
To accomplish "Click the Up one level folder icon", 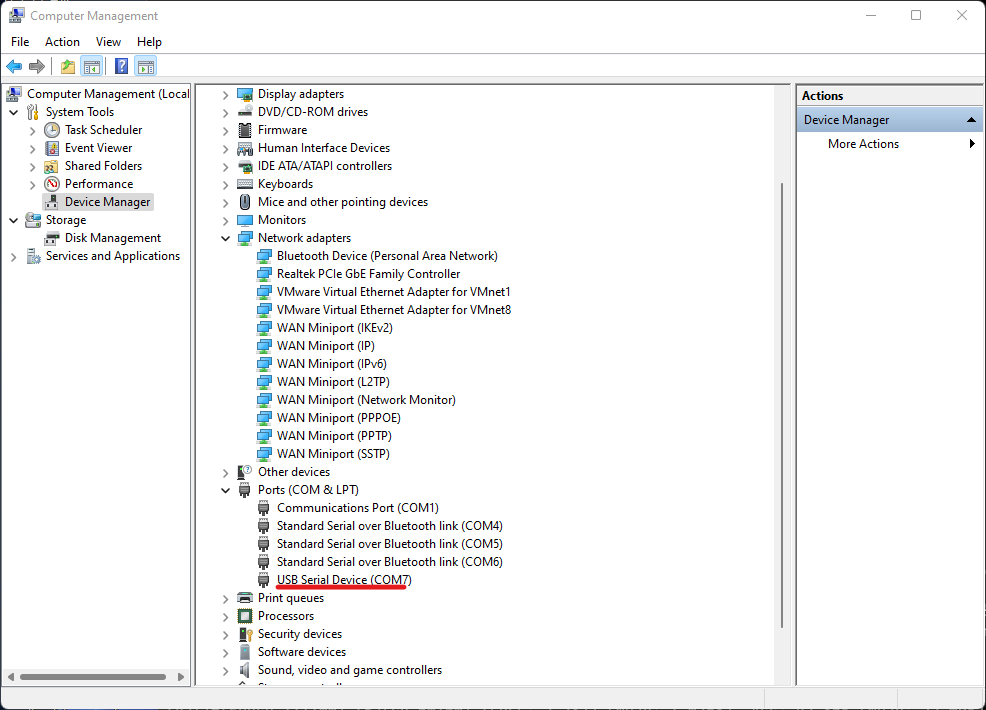I will (67, 66).
